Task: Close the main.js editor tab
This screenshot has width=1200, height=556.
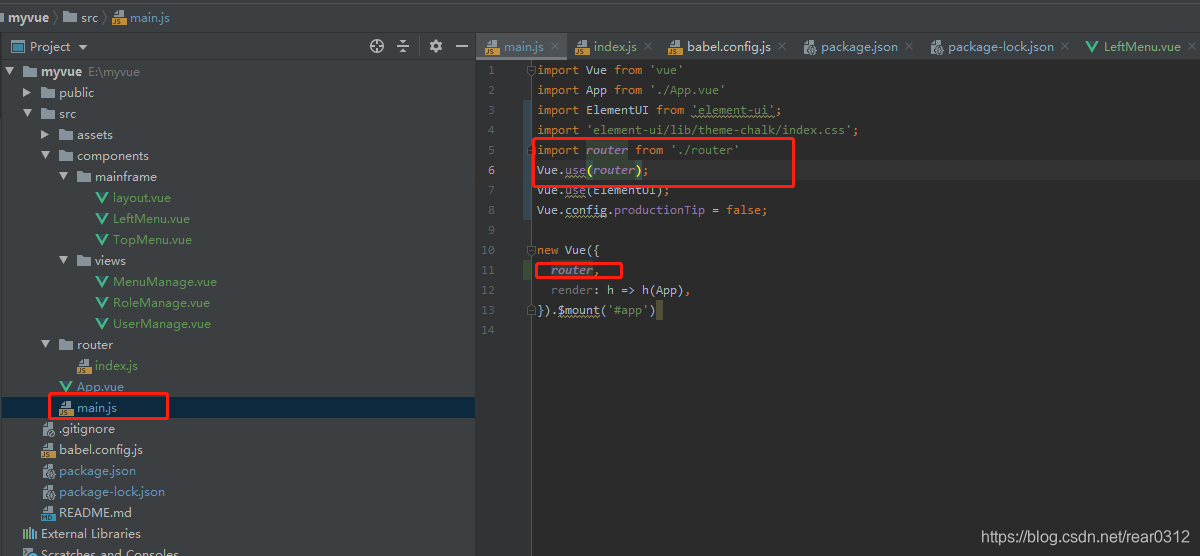Action: [554, 47]
